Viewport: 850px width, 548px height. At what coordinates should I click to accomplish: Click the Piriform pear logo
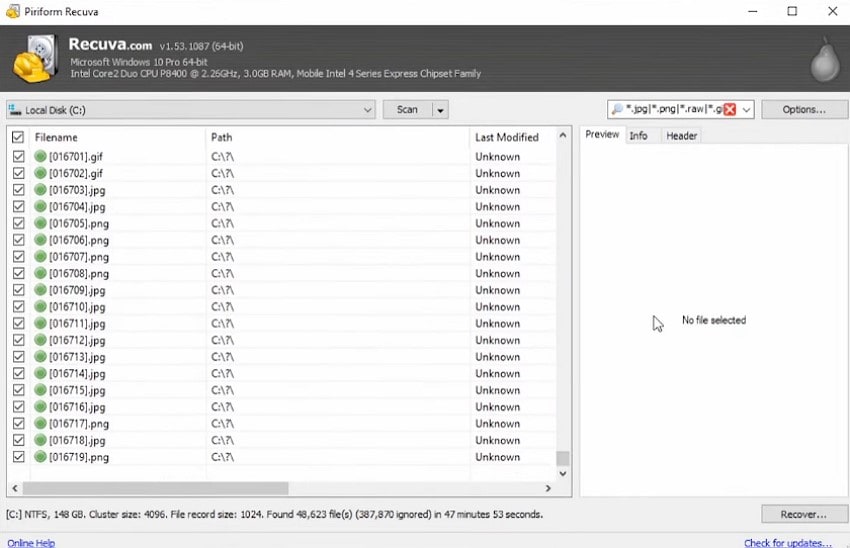pyautogui.click(x=825, y=60)
